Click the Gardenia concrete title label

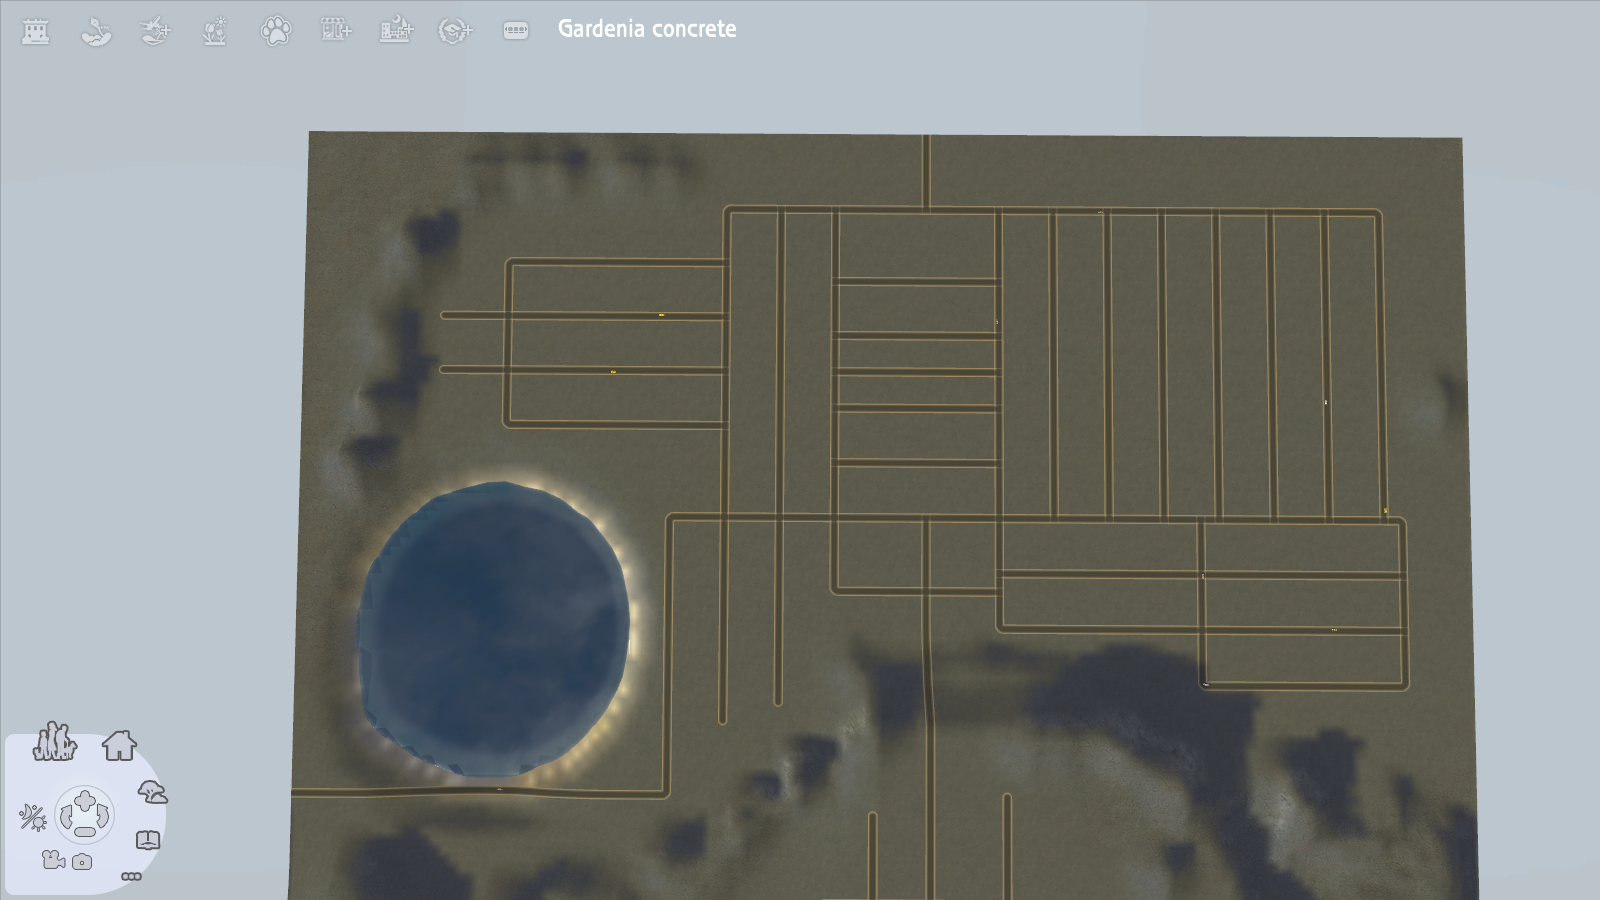(646, 29)
